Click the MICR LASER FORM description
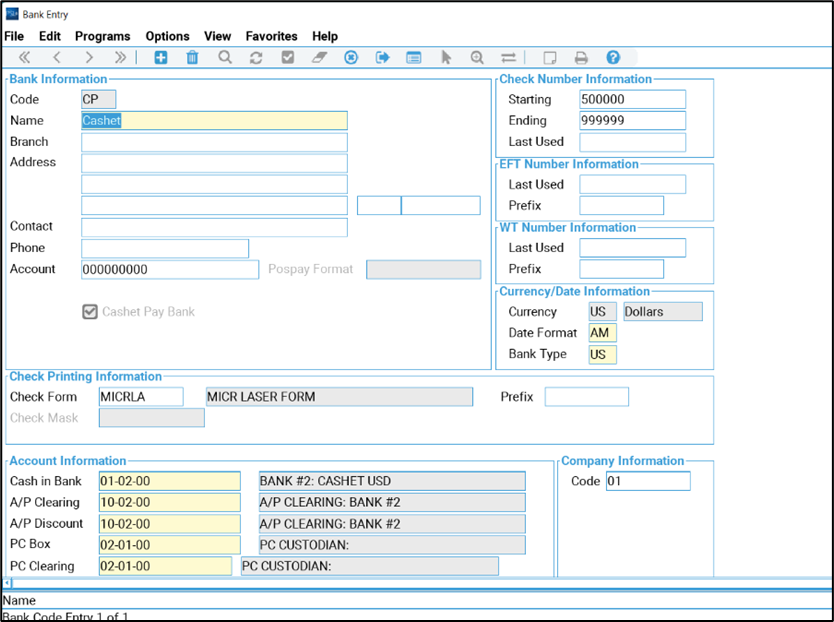 [x=339, y=397]
